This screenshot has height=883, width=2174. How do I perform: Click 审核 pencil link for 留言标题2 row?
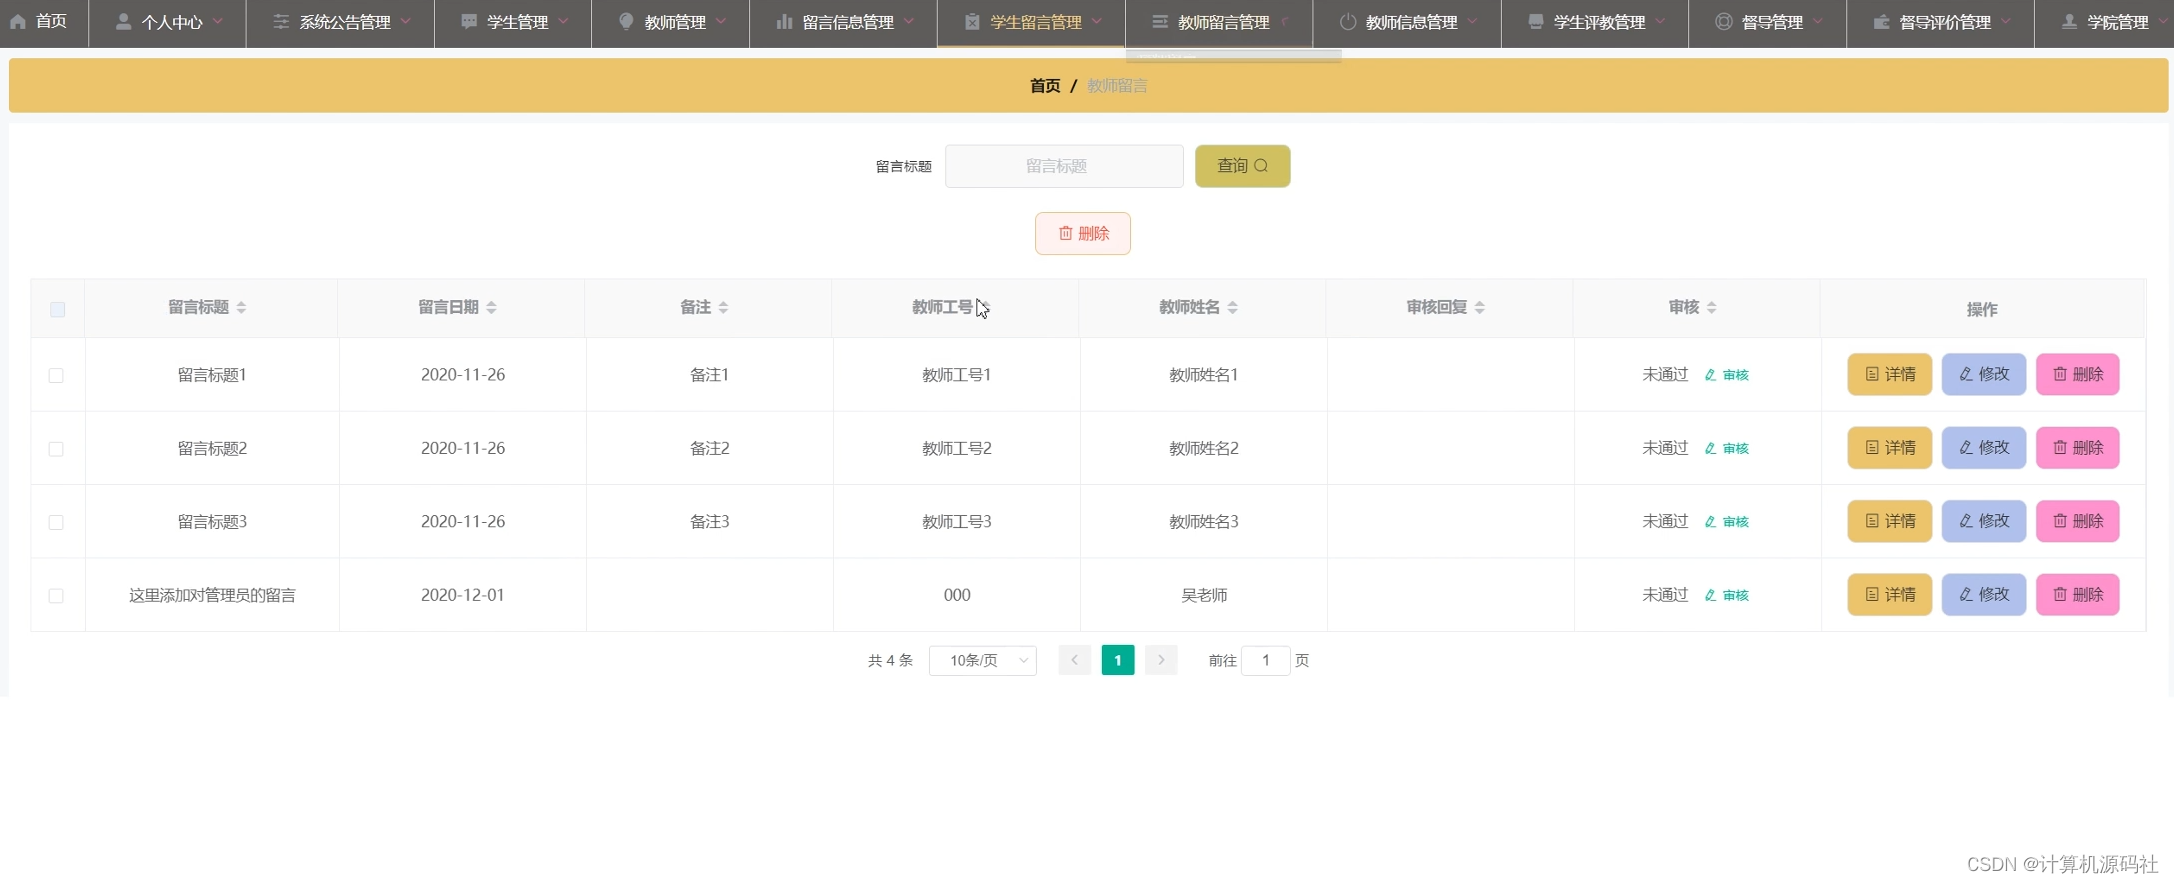pyautogui.click(x=1727, y=448)
